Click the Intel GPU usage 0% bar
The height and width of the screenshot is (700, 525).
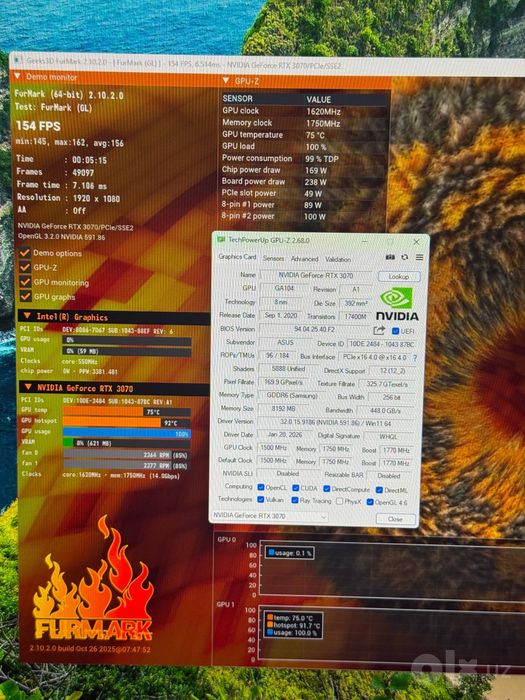click(127, 341)
